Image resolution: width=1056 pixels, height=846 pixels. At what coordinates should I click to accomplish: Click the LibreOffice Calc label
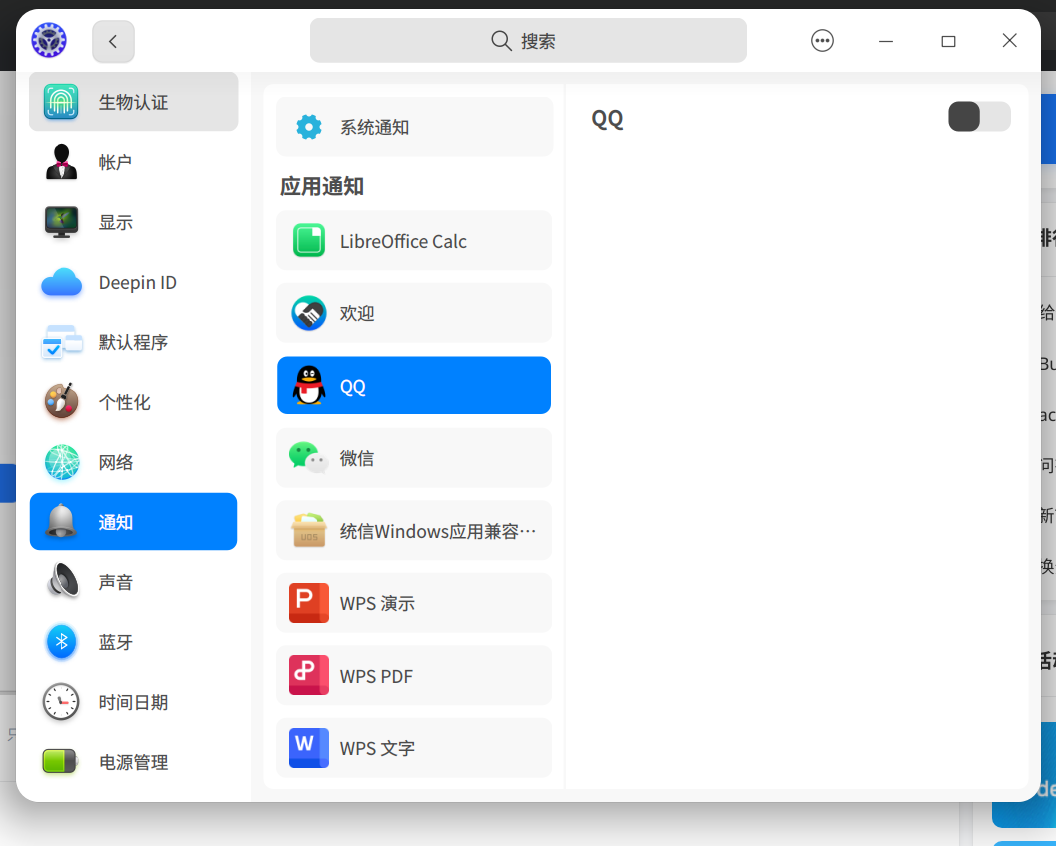[403, 241]
